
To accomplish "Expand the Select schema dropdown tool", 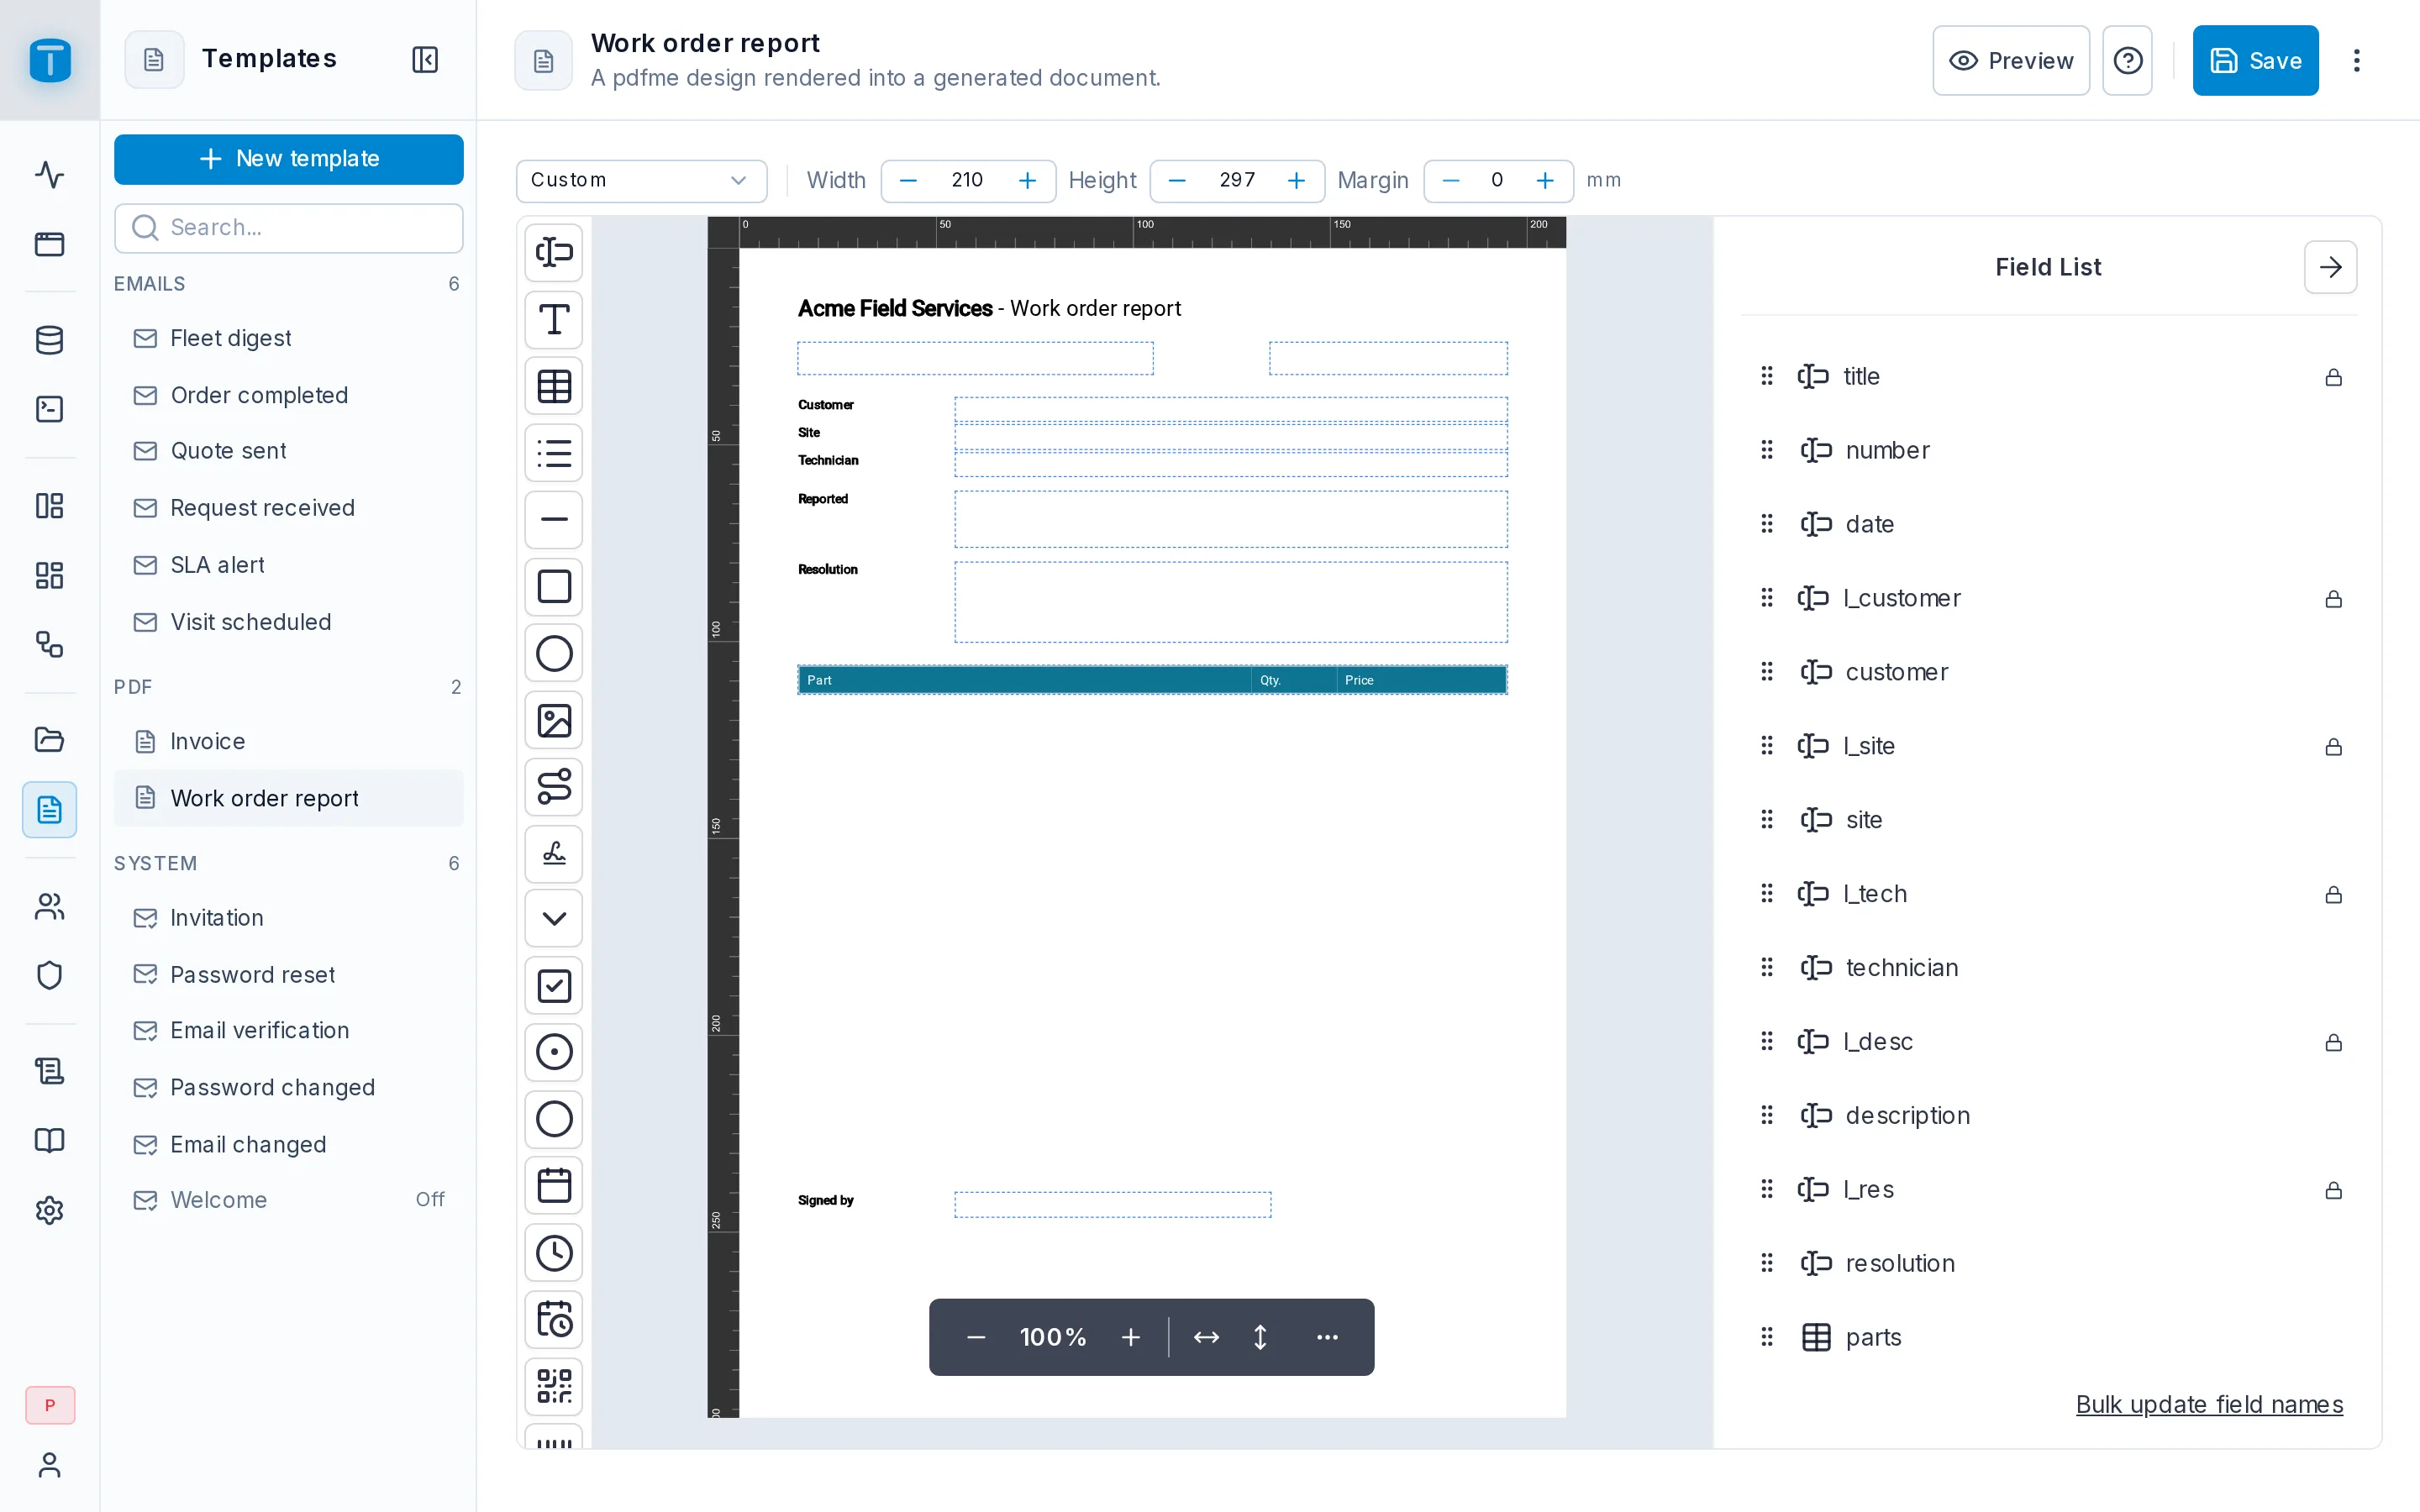I will 554,918.
